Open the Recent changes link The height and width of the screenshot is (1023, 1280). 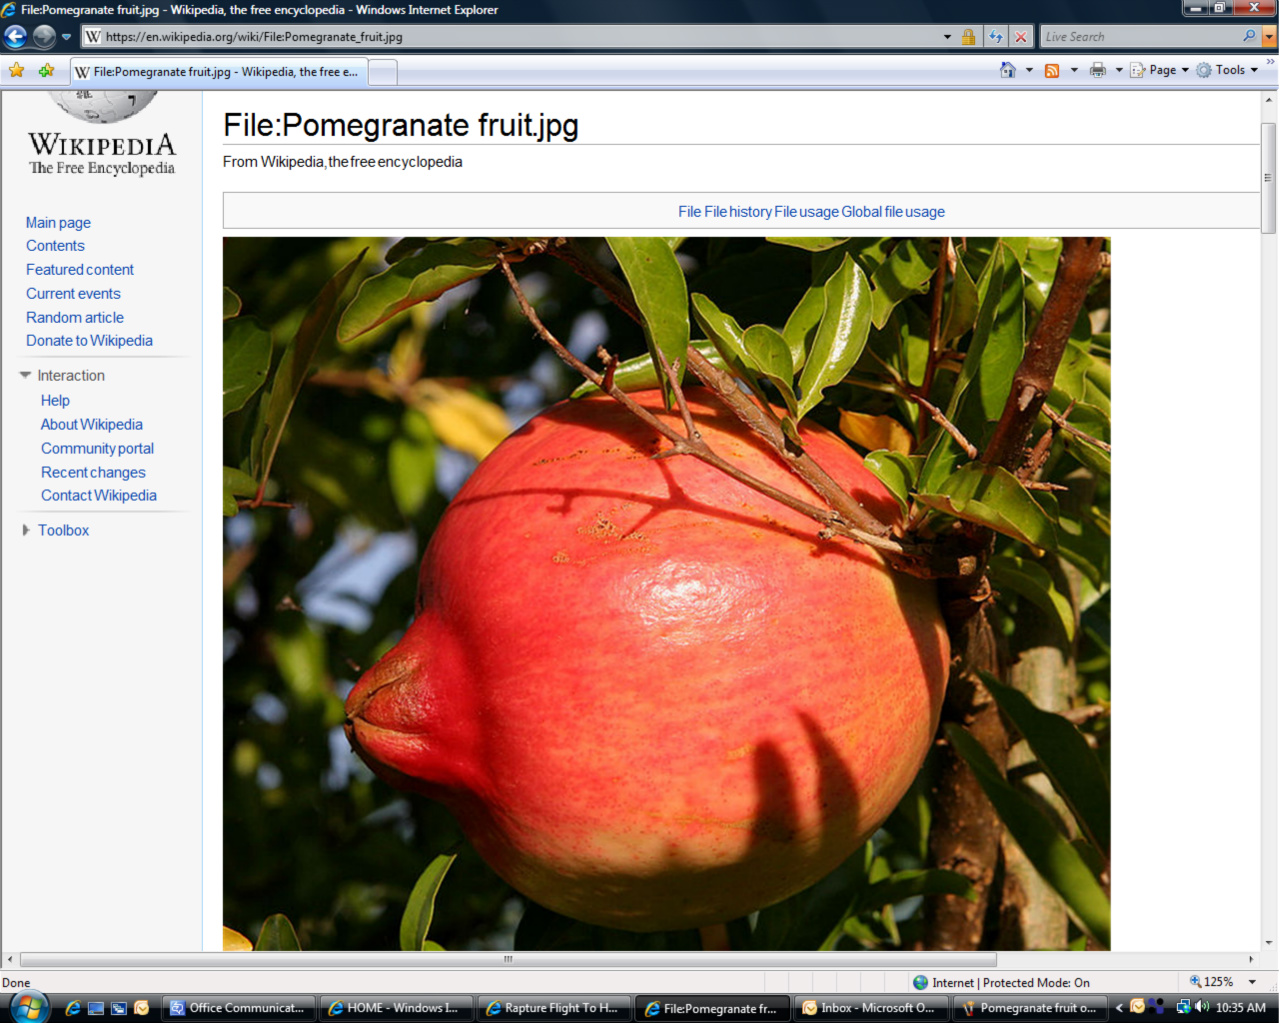pyautogui.click(x=93, y=473)
